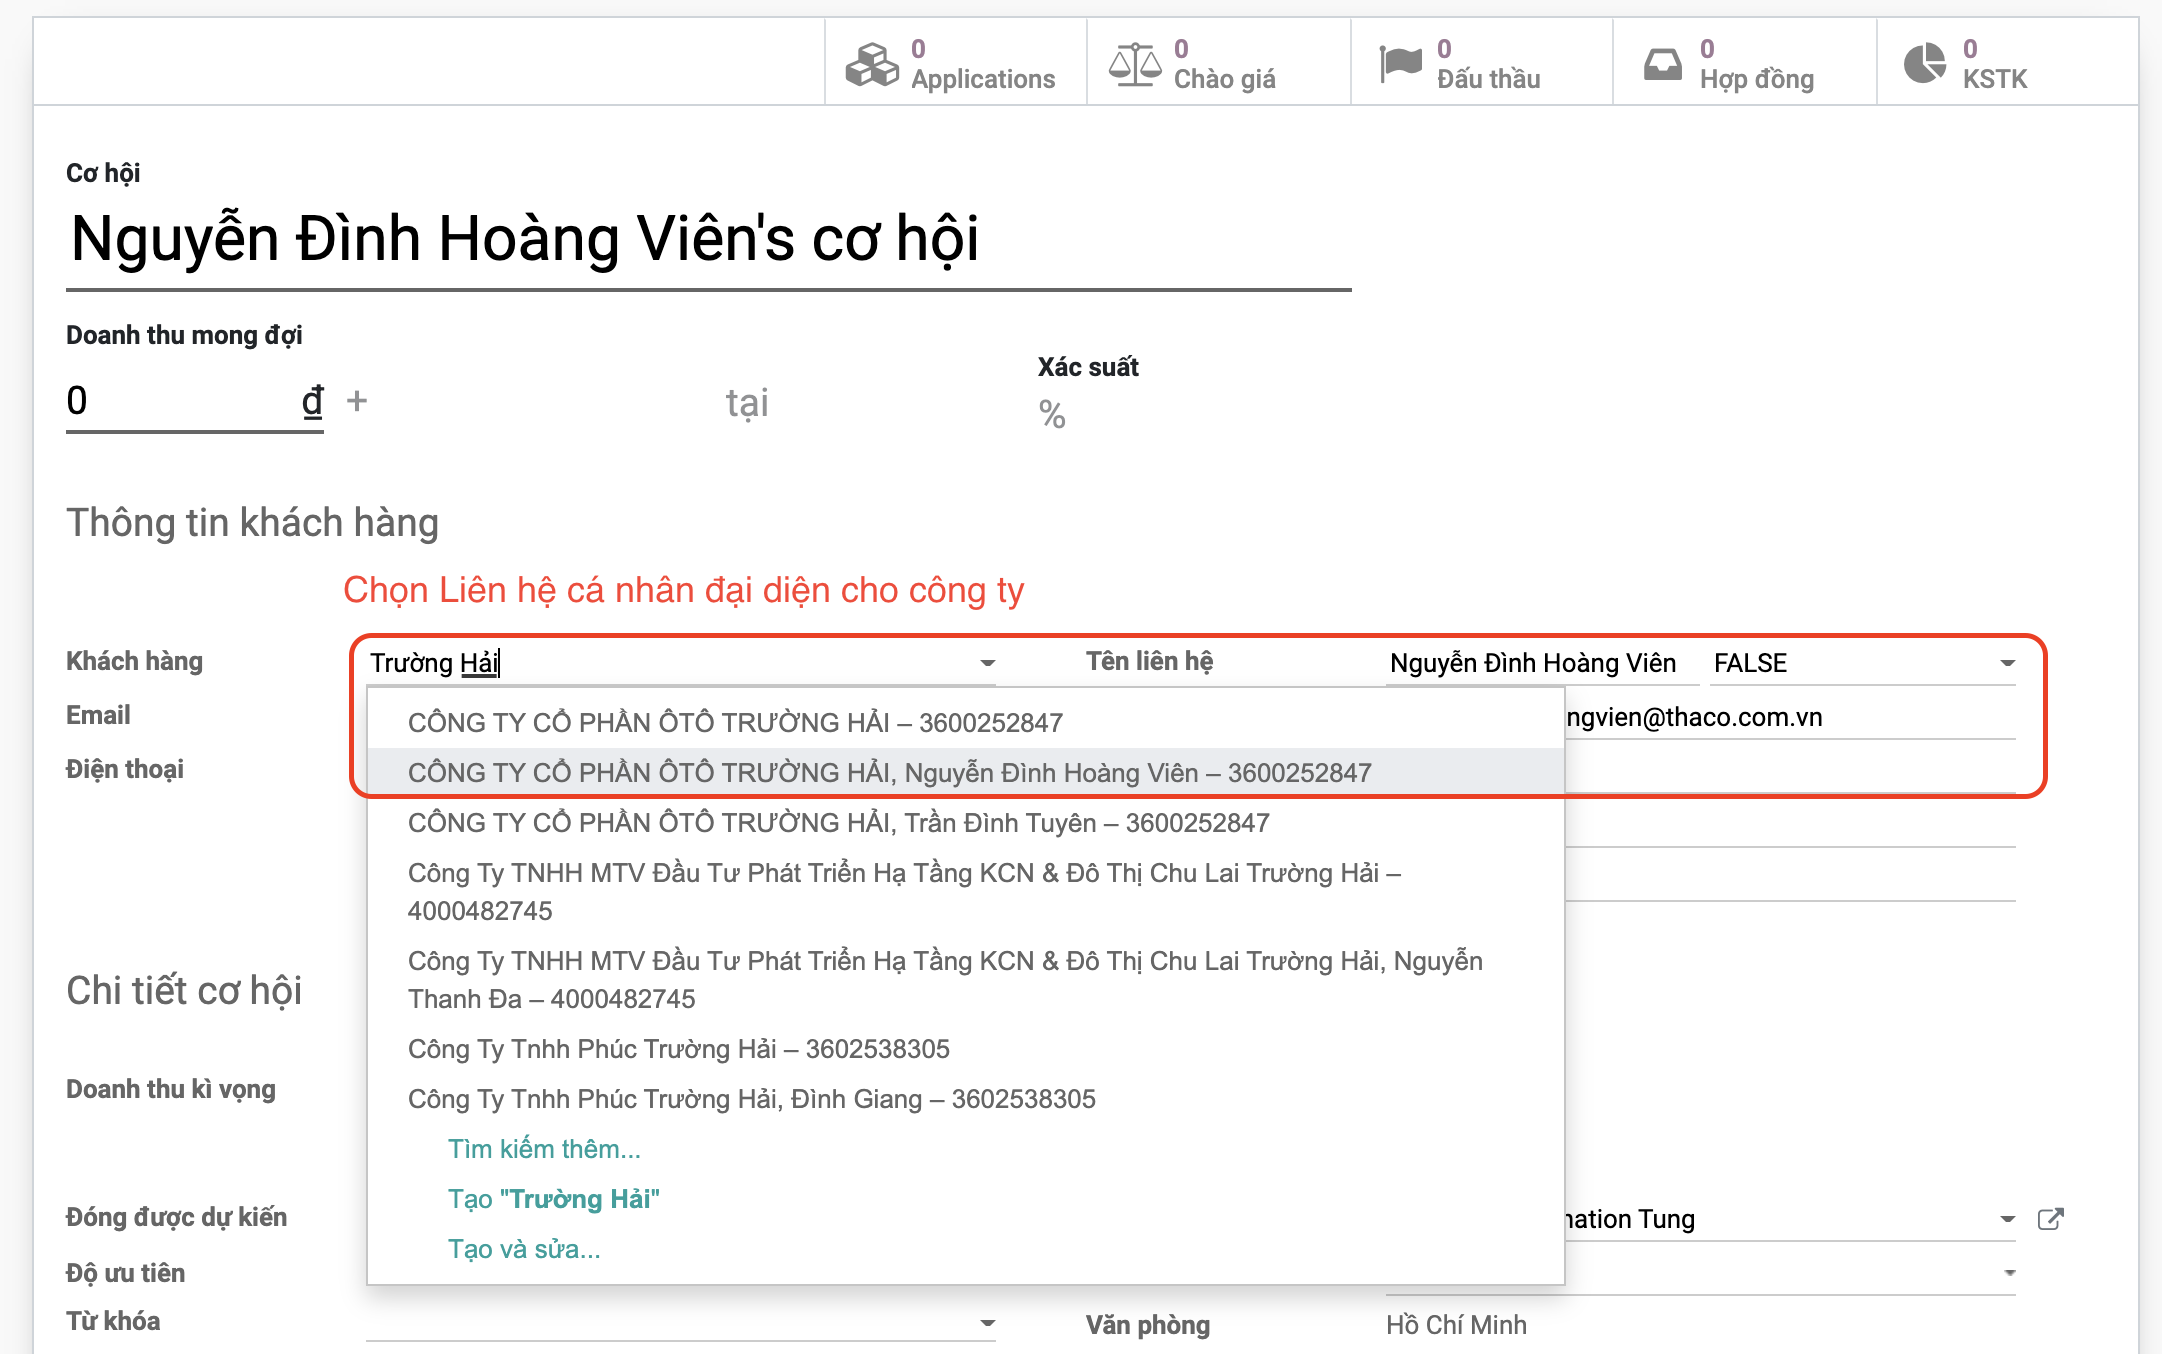The height and width of the screenshot is (1354, 2162).
Task: Open the FALSE title dropdown
Action: 2006,663
